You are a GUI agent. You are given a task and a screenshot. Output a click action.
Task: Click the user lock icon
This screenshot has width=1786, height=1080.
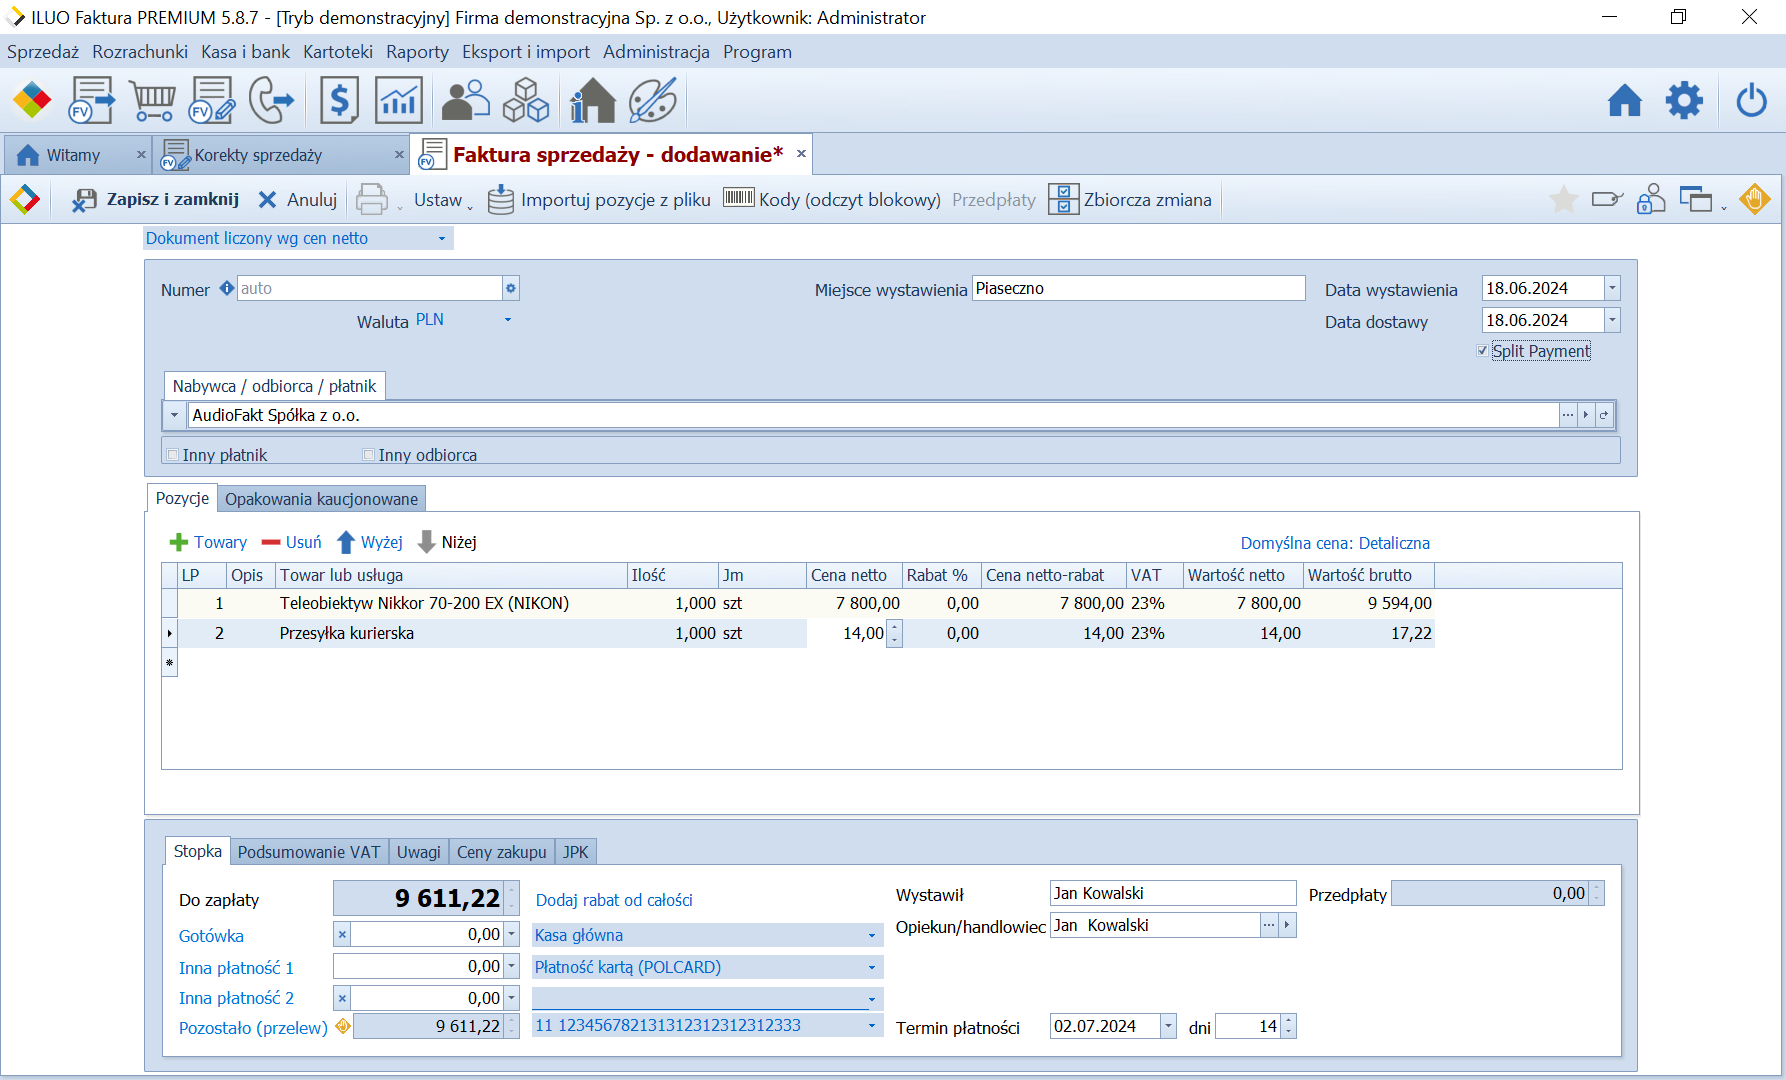(x=1651, y=199)
